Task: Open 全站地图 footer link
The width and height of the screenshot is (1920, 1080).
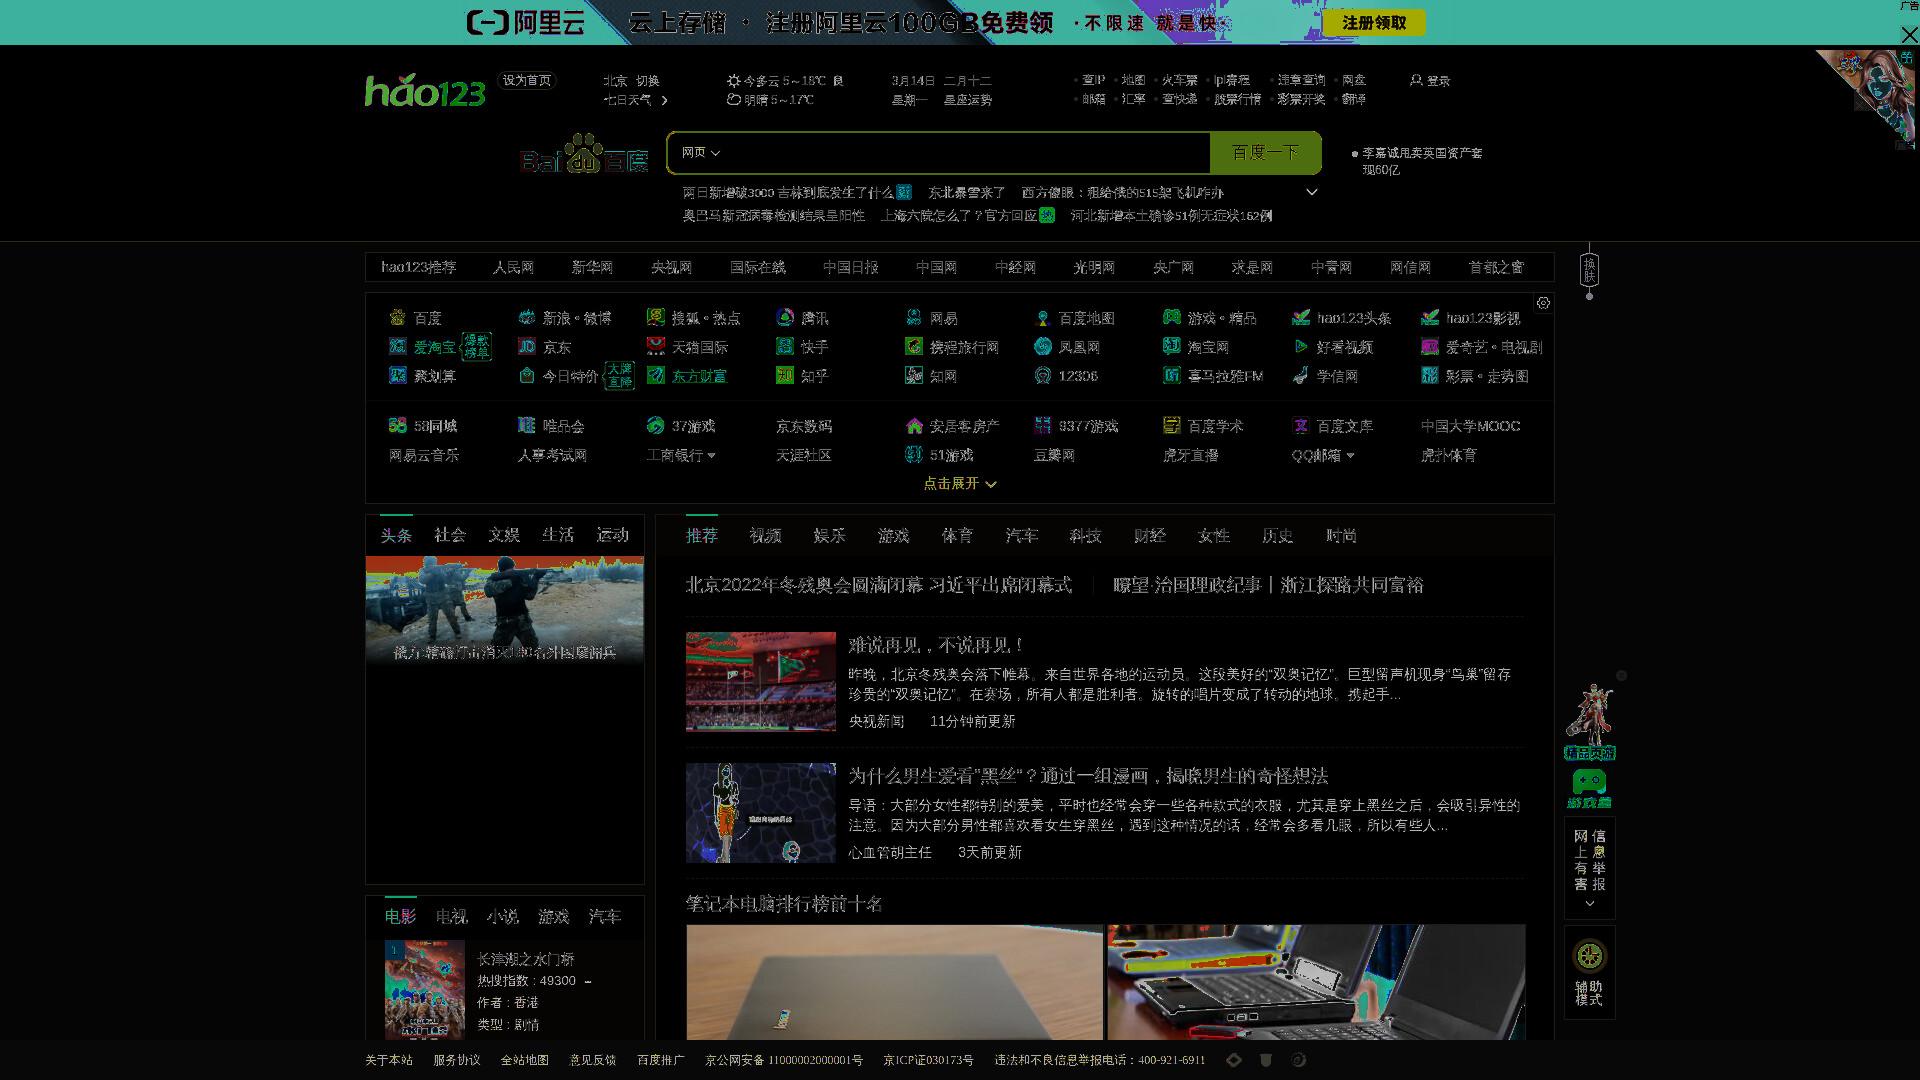Action: coord(524,1060)
